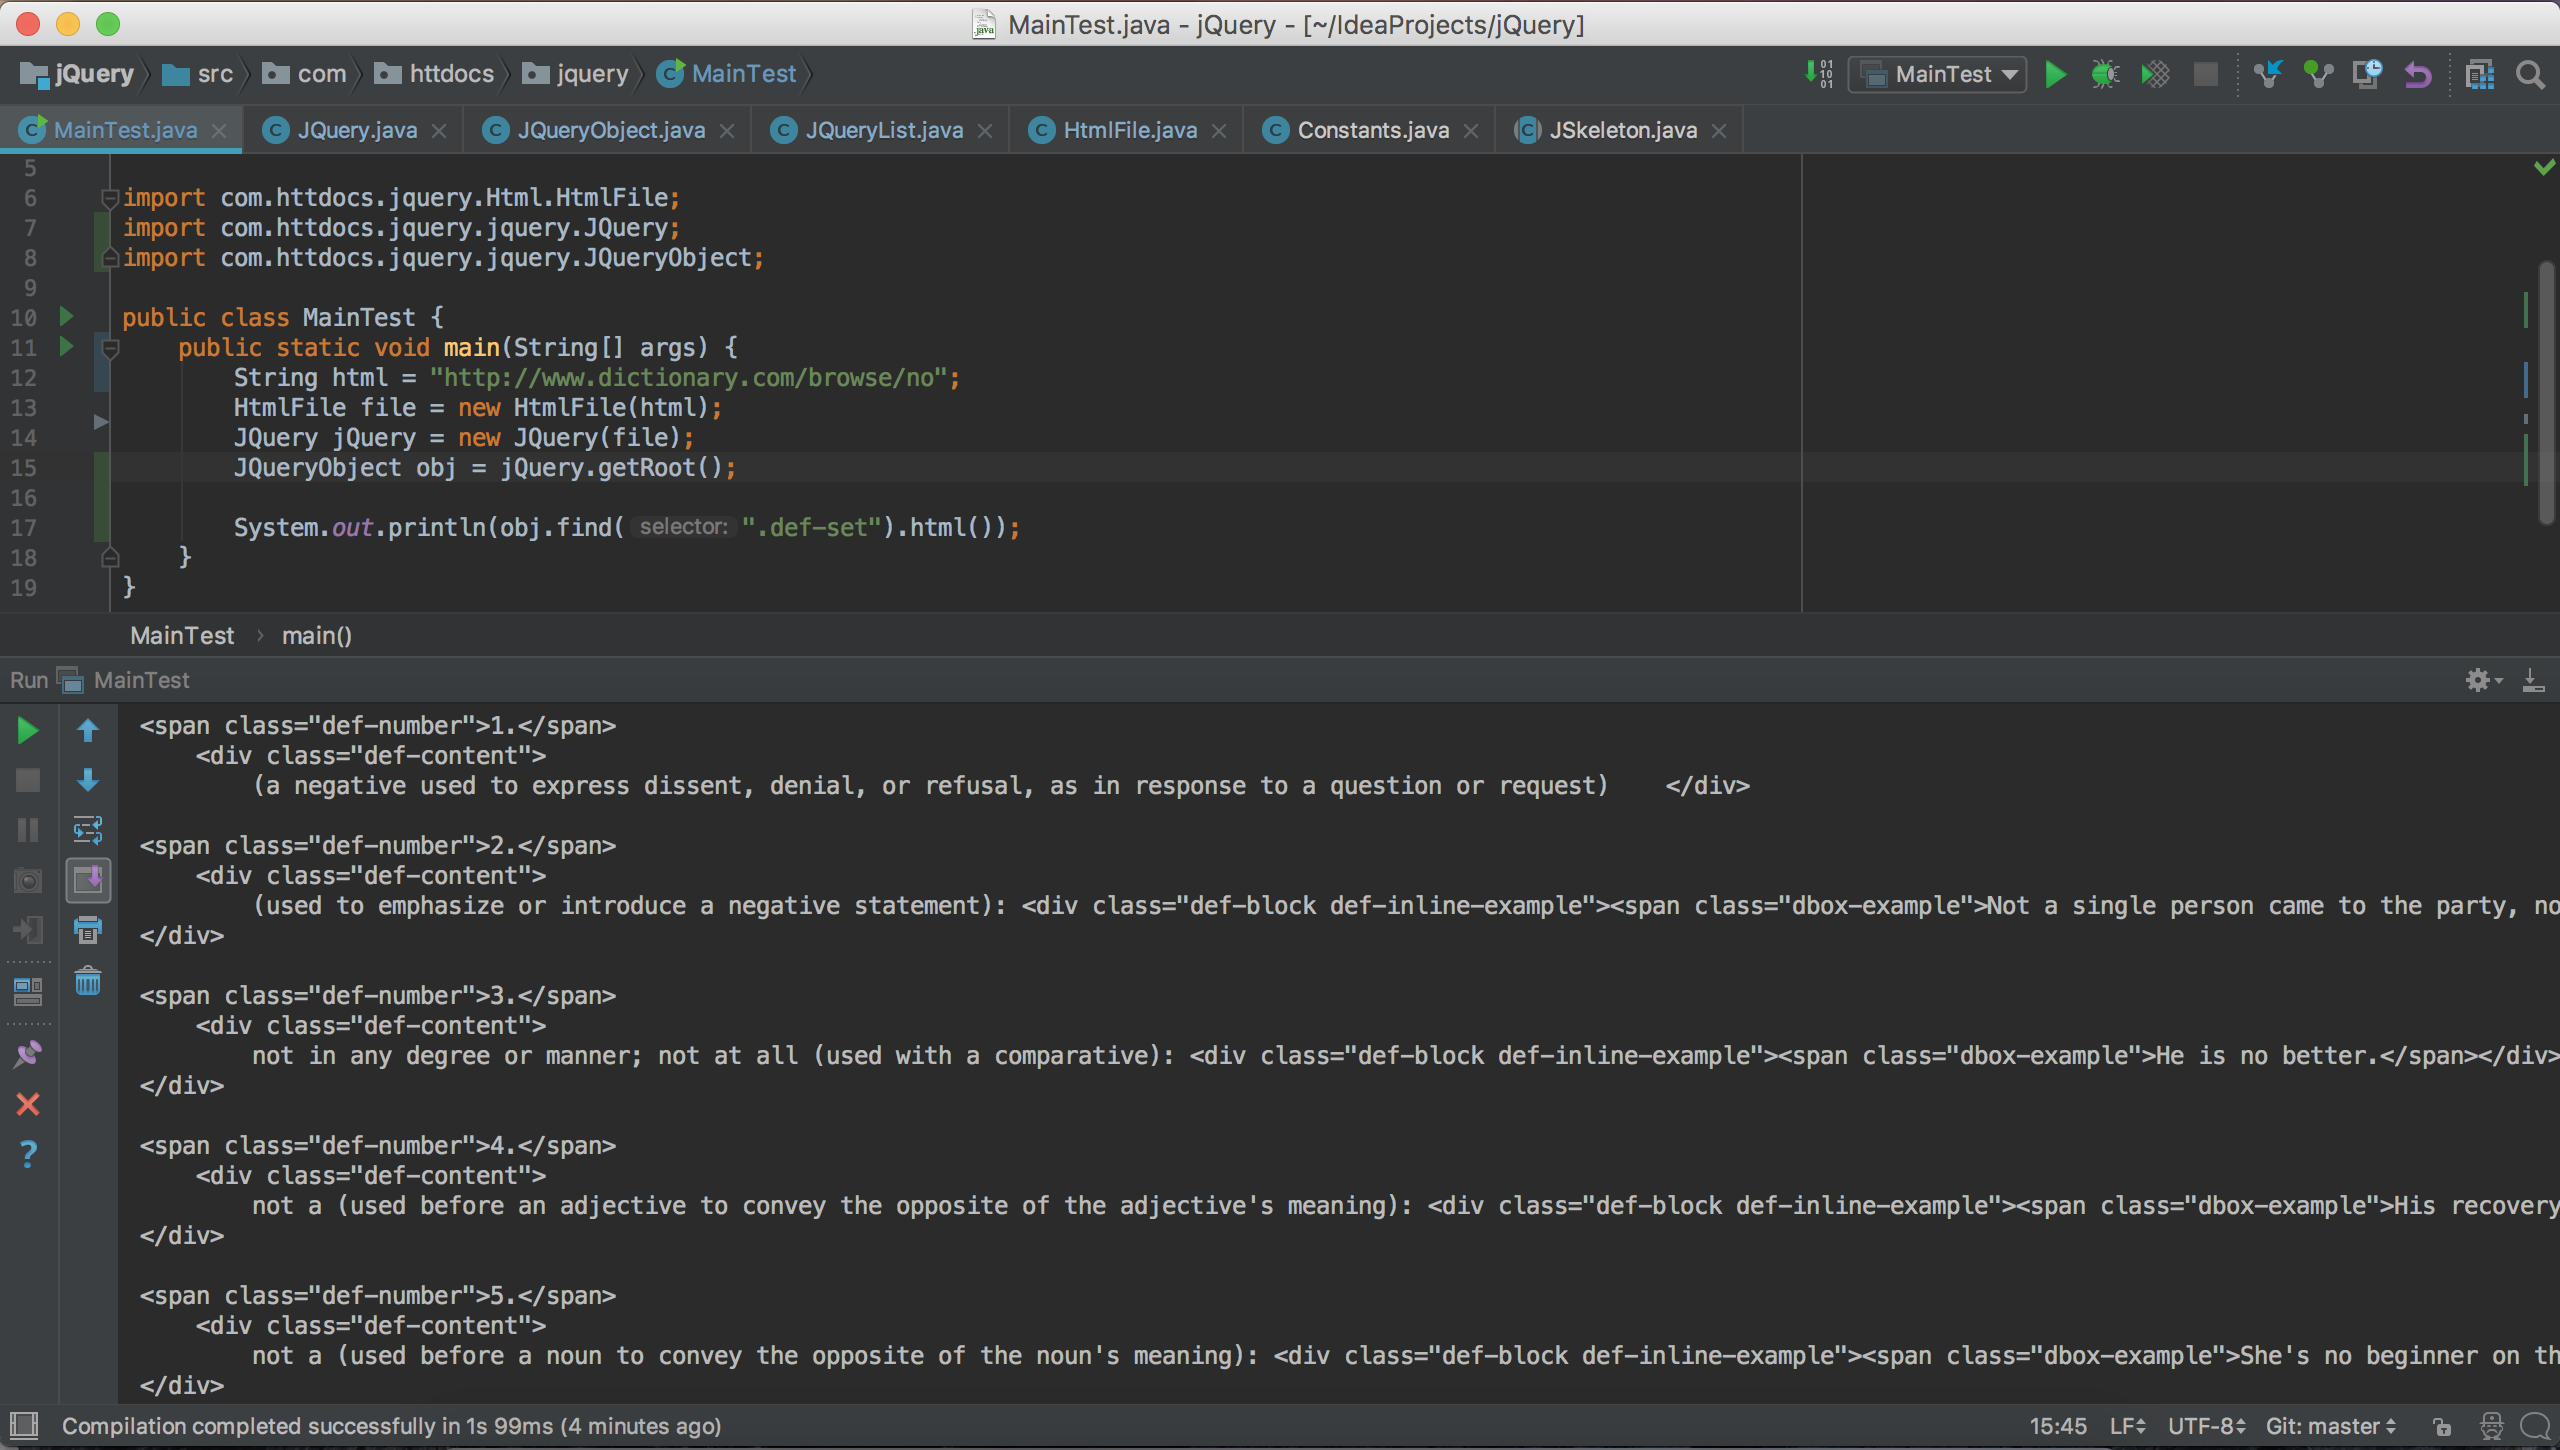Collapse the main method fold on line 11
Screen dimensions: 2560x1450
click(111, 348)
